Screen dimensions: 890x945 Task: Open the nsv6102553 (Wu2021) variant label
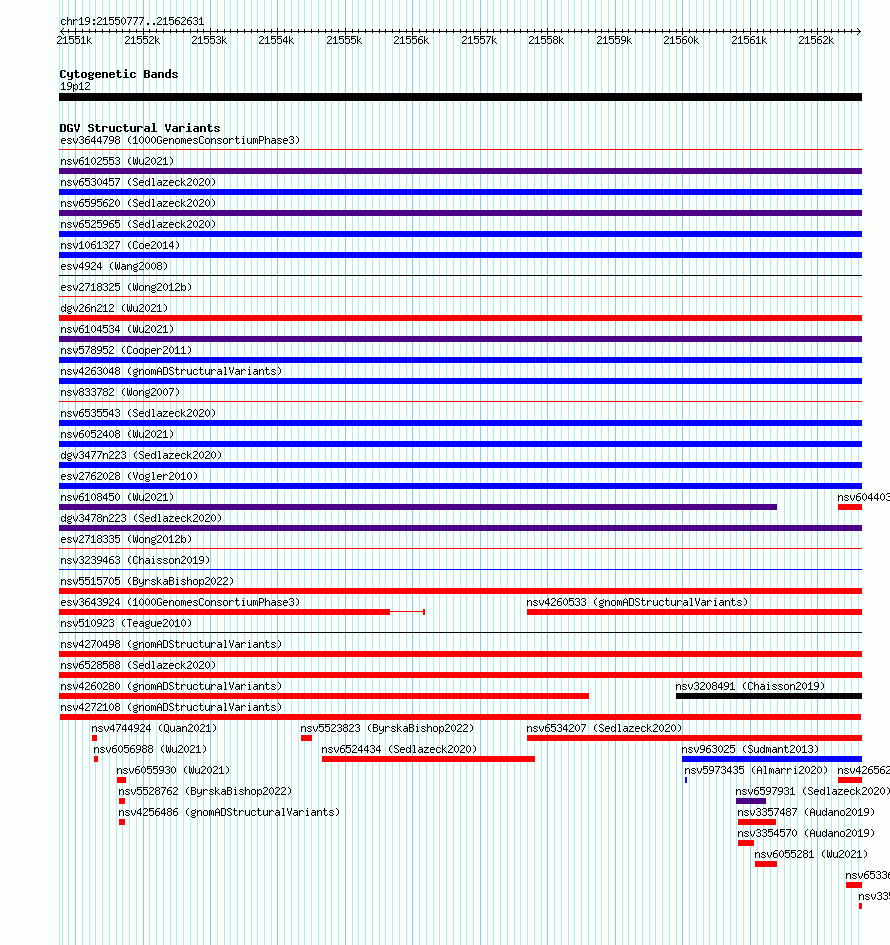coord(117,162)
